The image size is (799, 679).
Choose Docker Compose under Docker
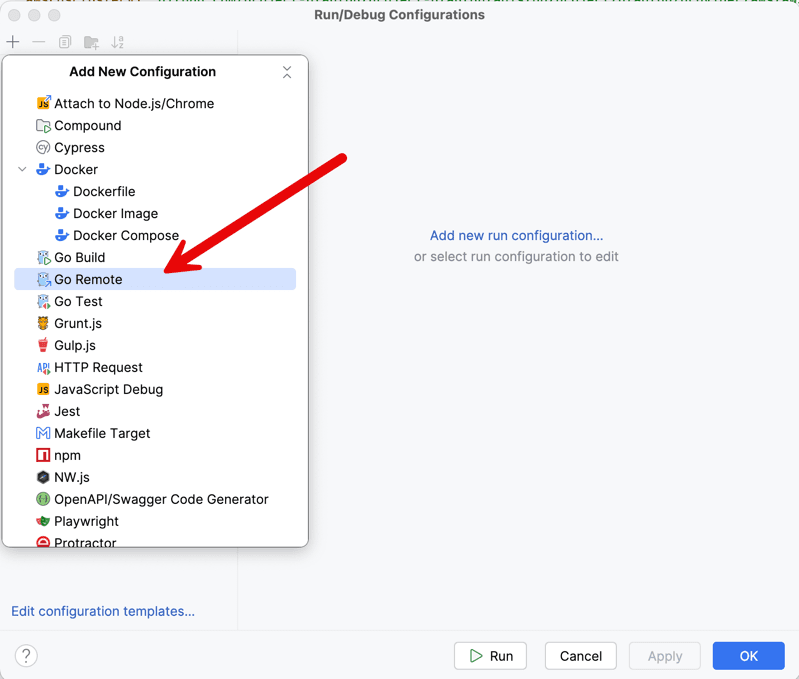pyautogui.click(x=155, y=235)
